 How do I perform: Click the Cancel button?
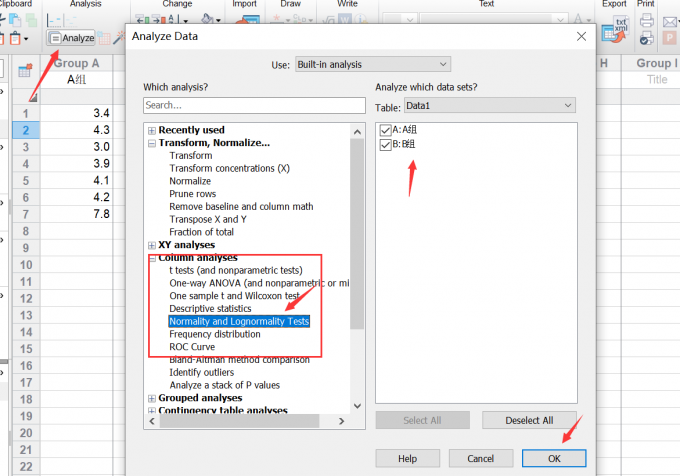click(x=481, y=459)
